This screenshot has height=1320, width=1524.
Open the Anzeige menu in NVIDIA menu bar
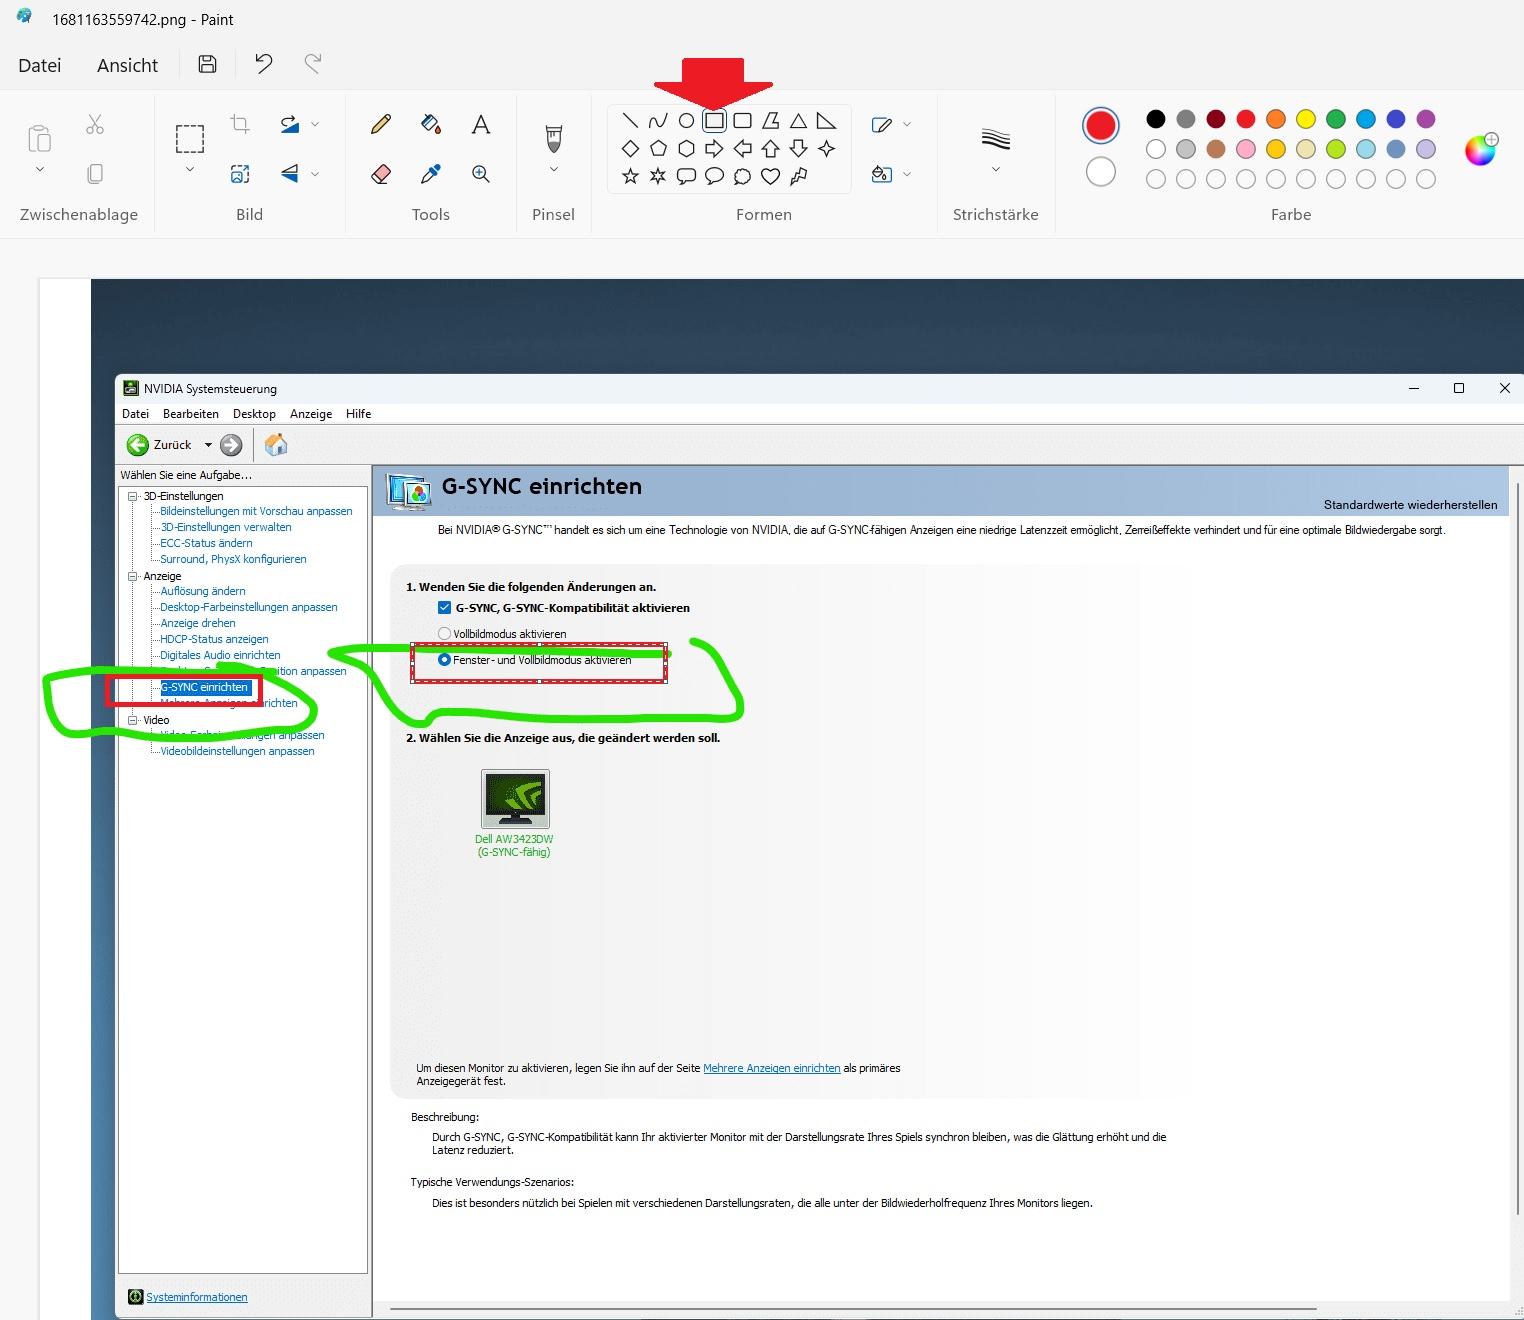pos(311,414)
